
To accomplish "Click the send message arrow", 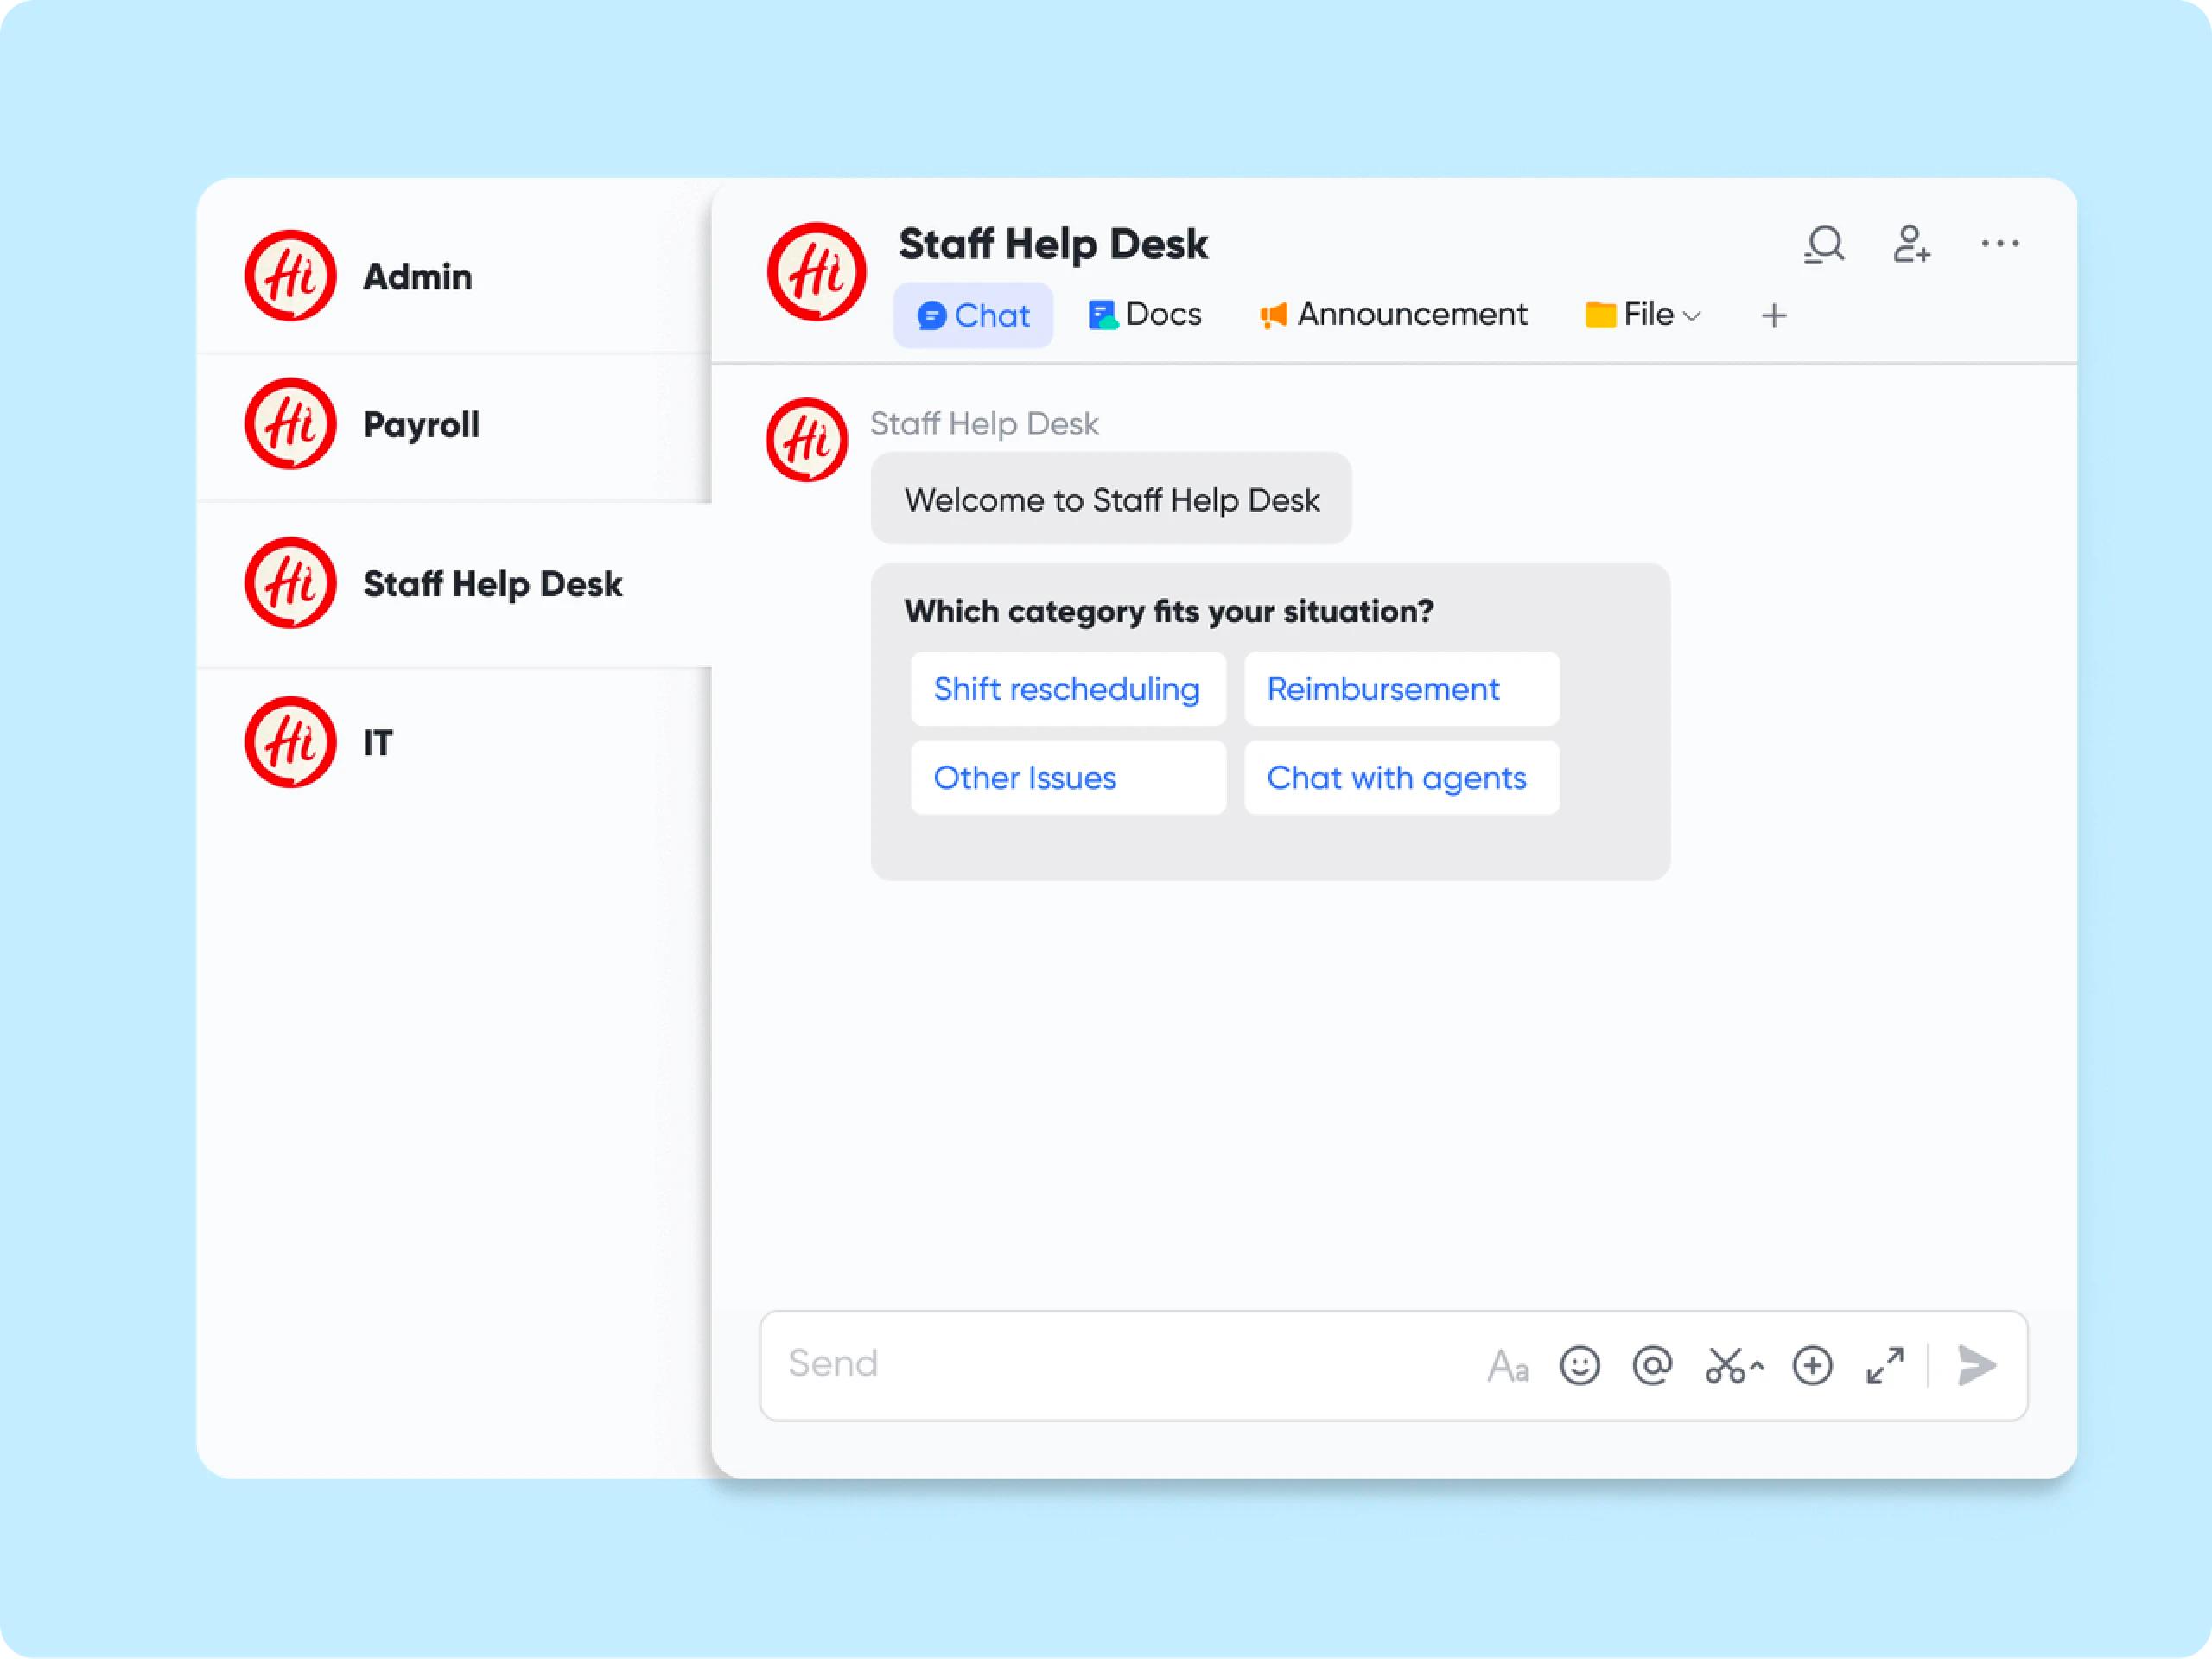I will coord(1976,1366).
